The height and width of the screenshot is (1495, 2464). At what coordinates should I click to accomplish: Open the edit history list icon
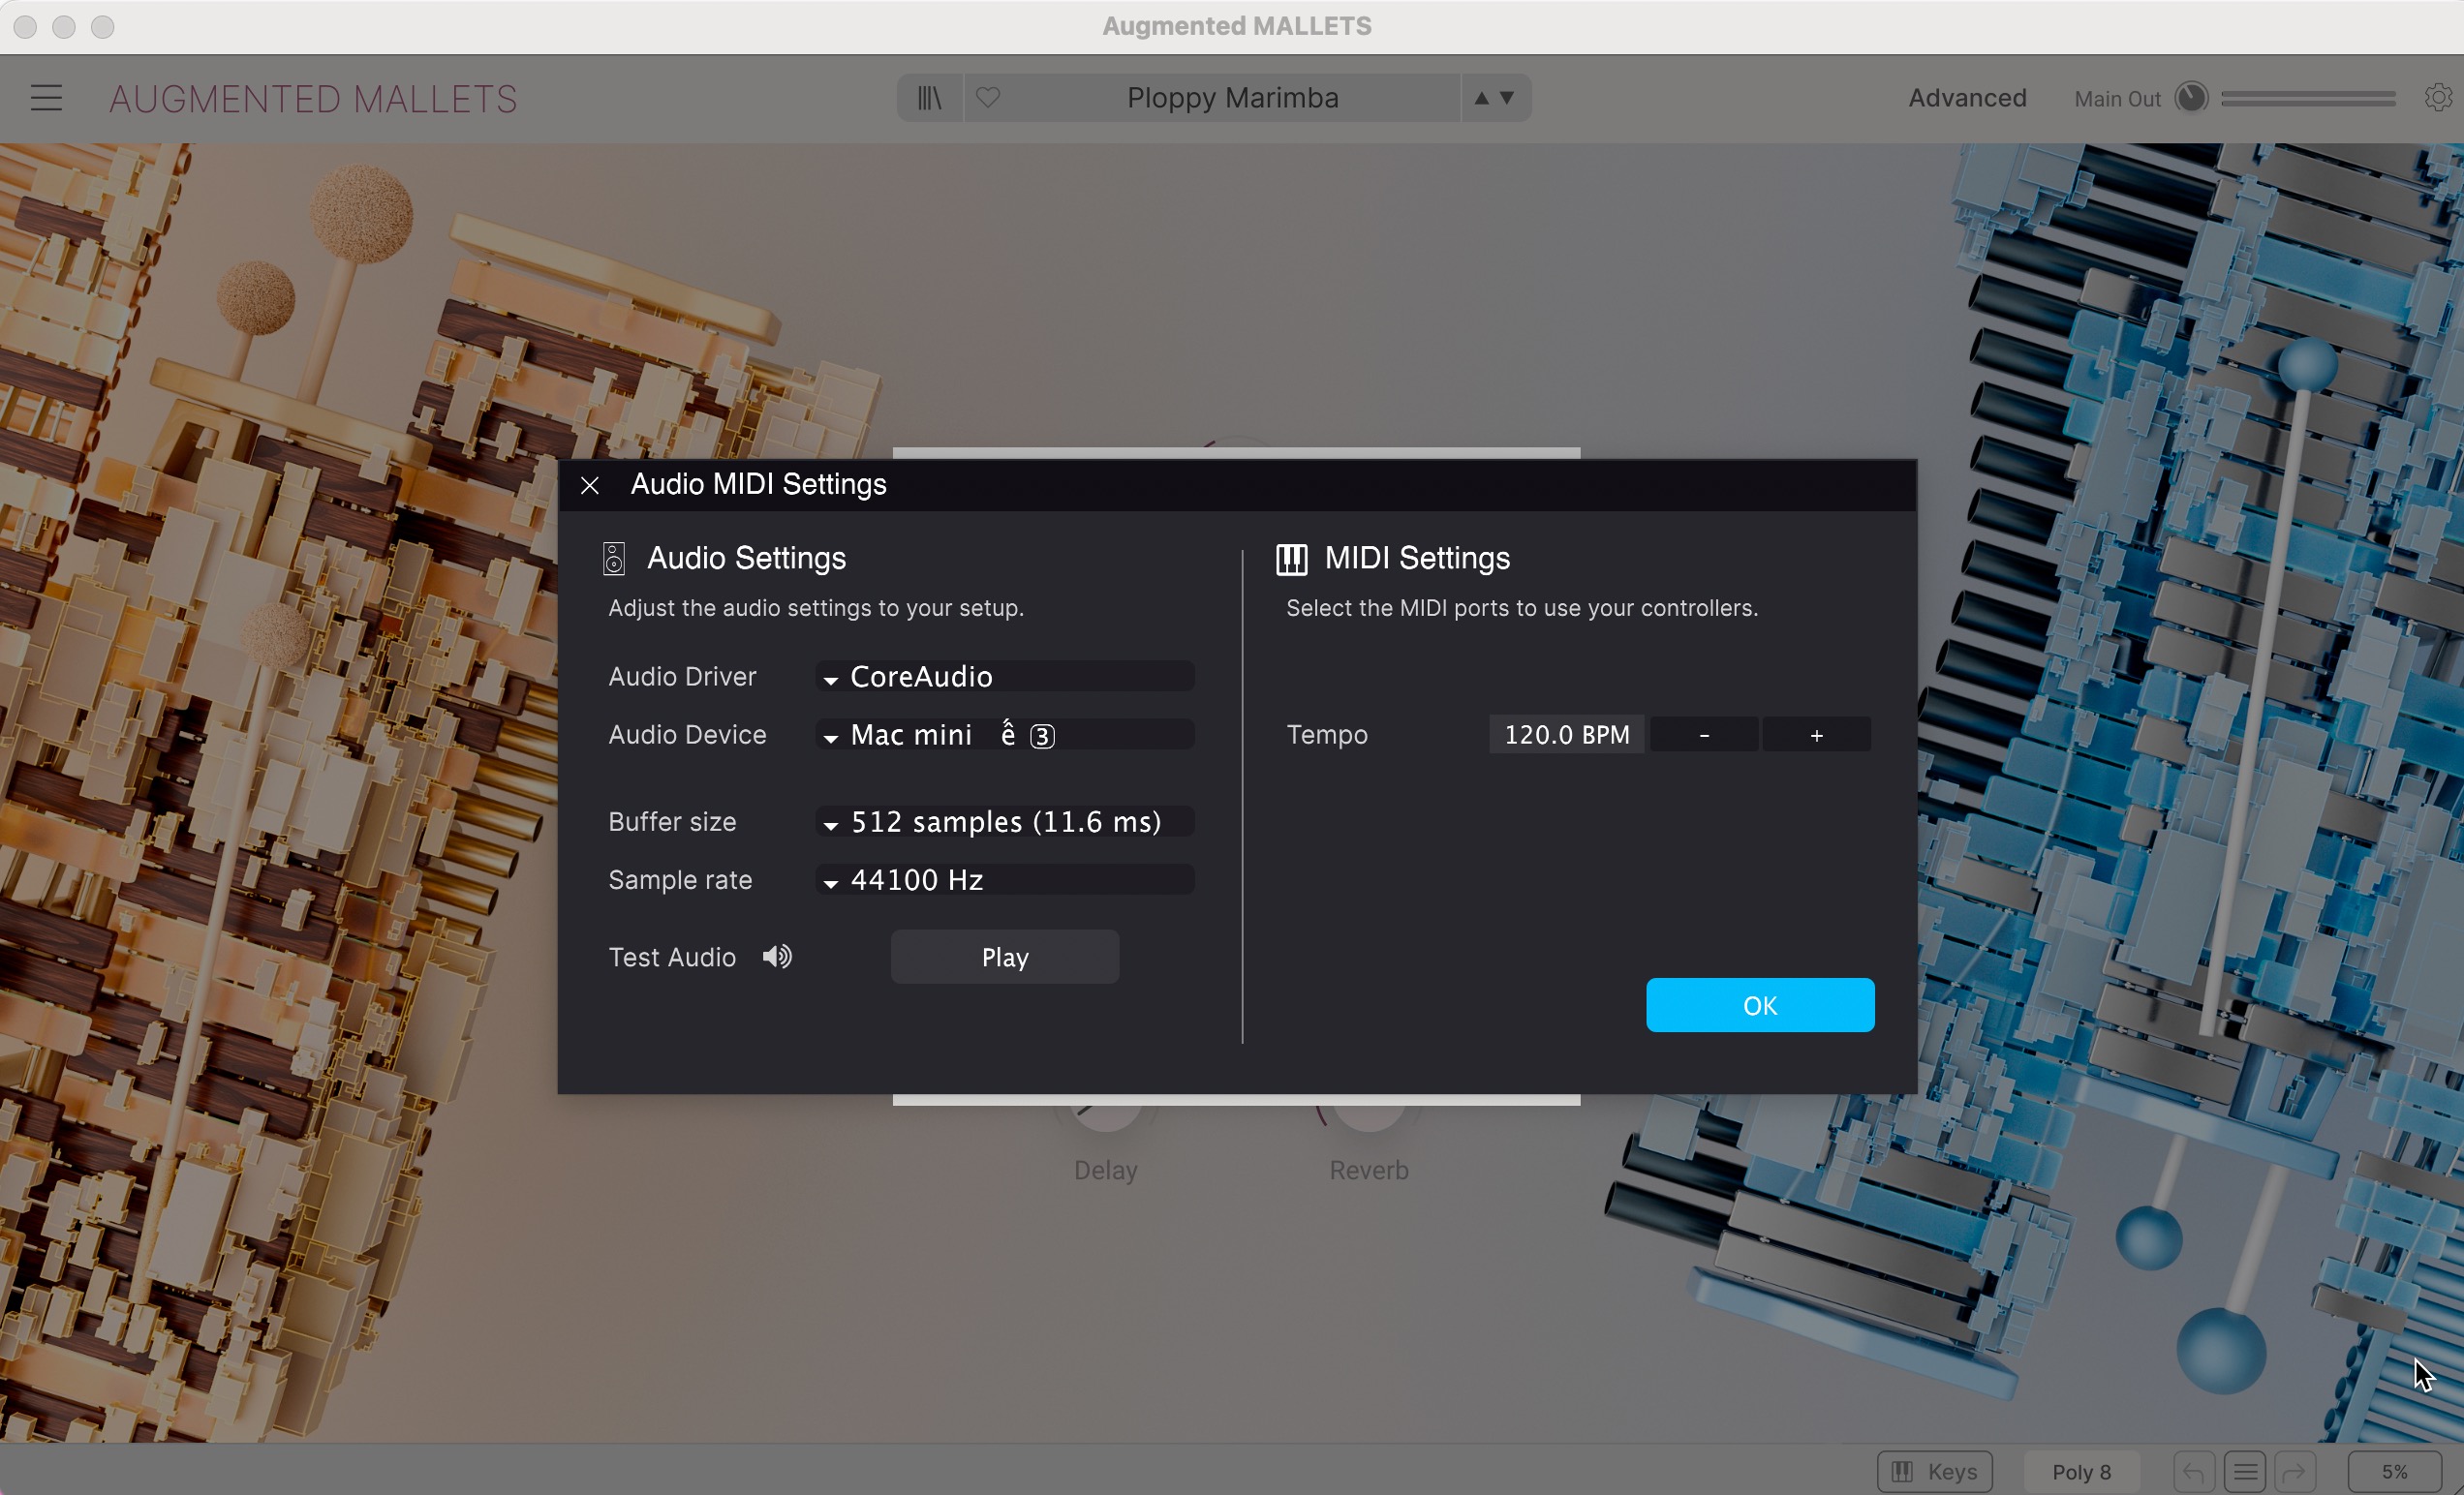click(2245, 1471)
